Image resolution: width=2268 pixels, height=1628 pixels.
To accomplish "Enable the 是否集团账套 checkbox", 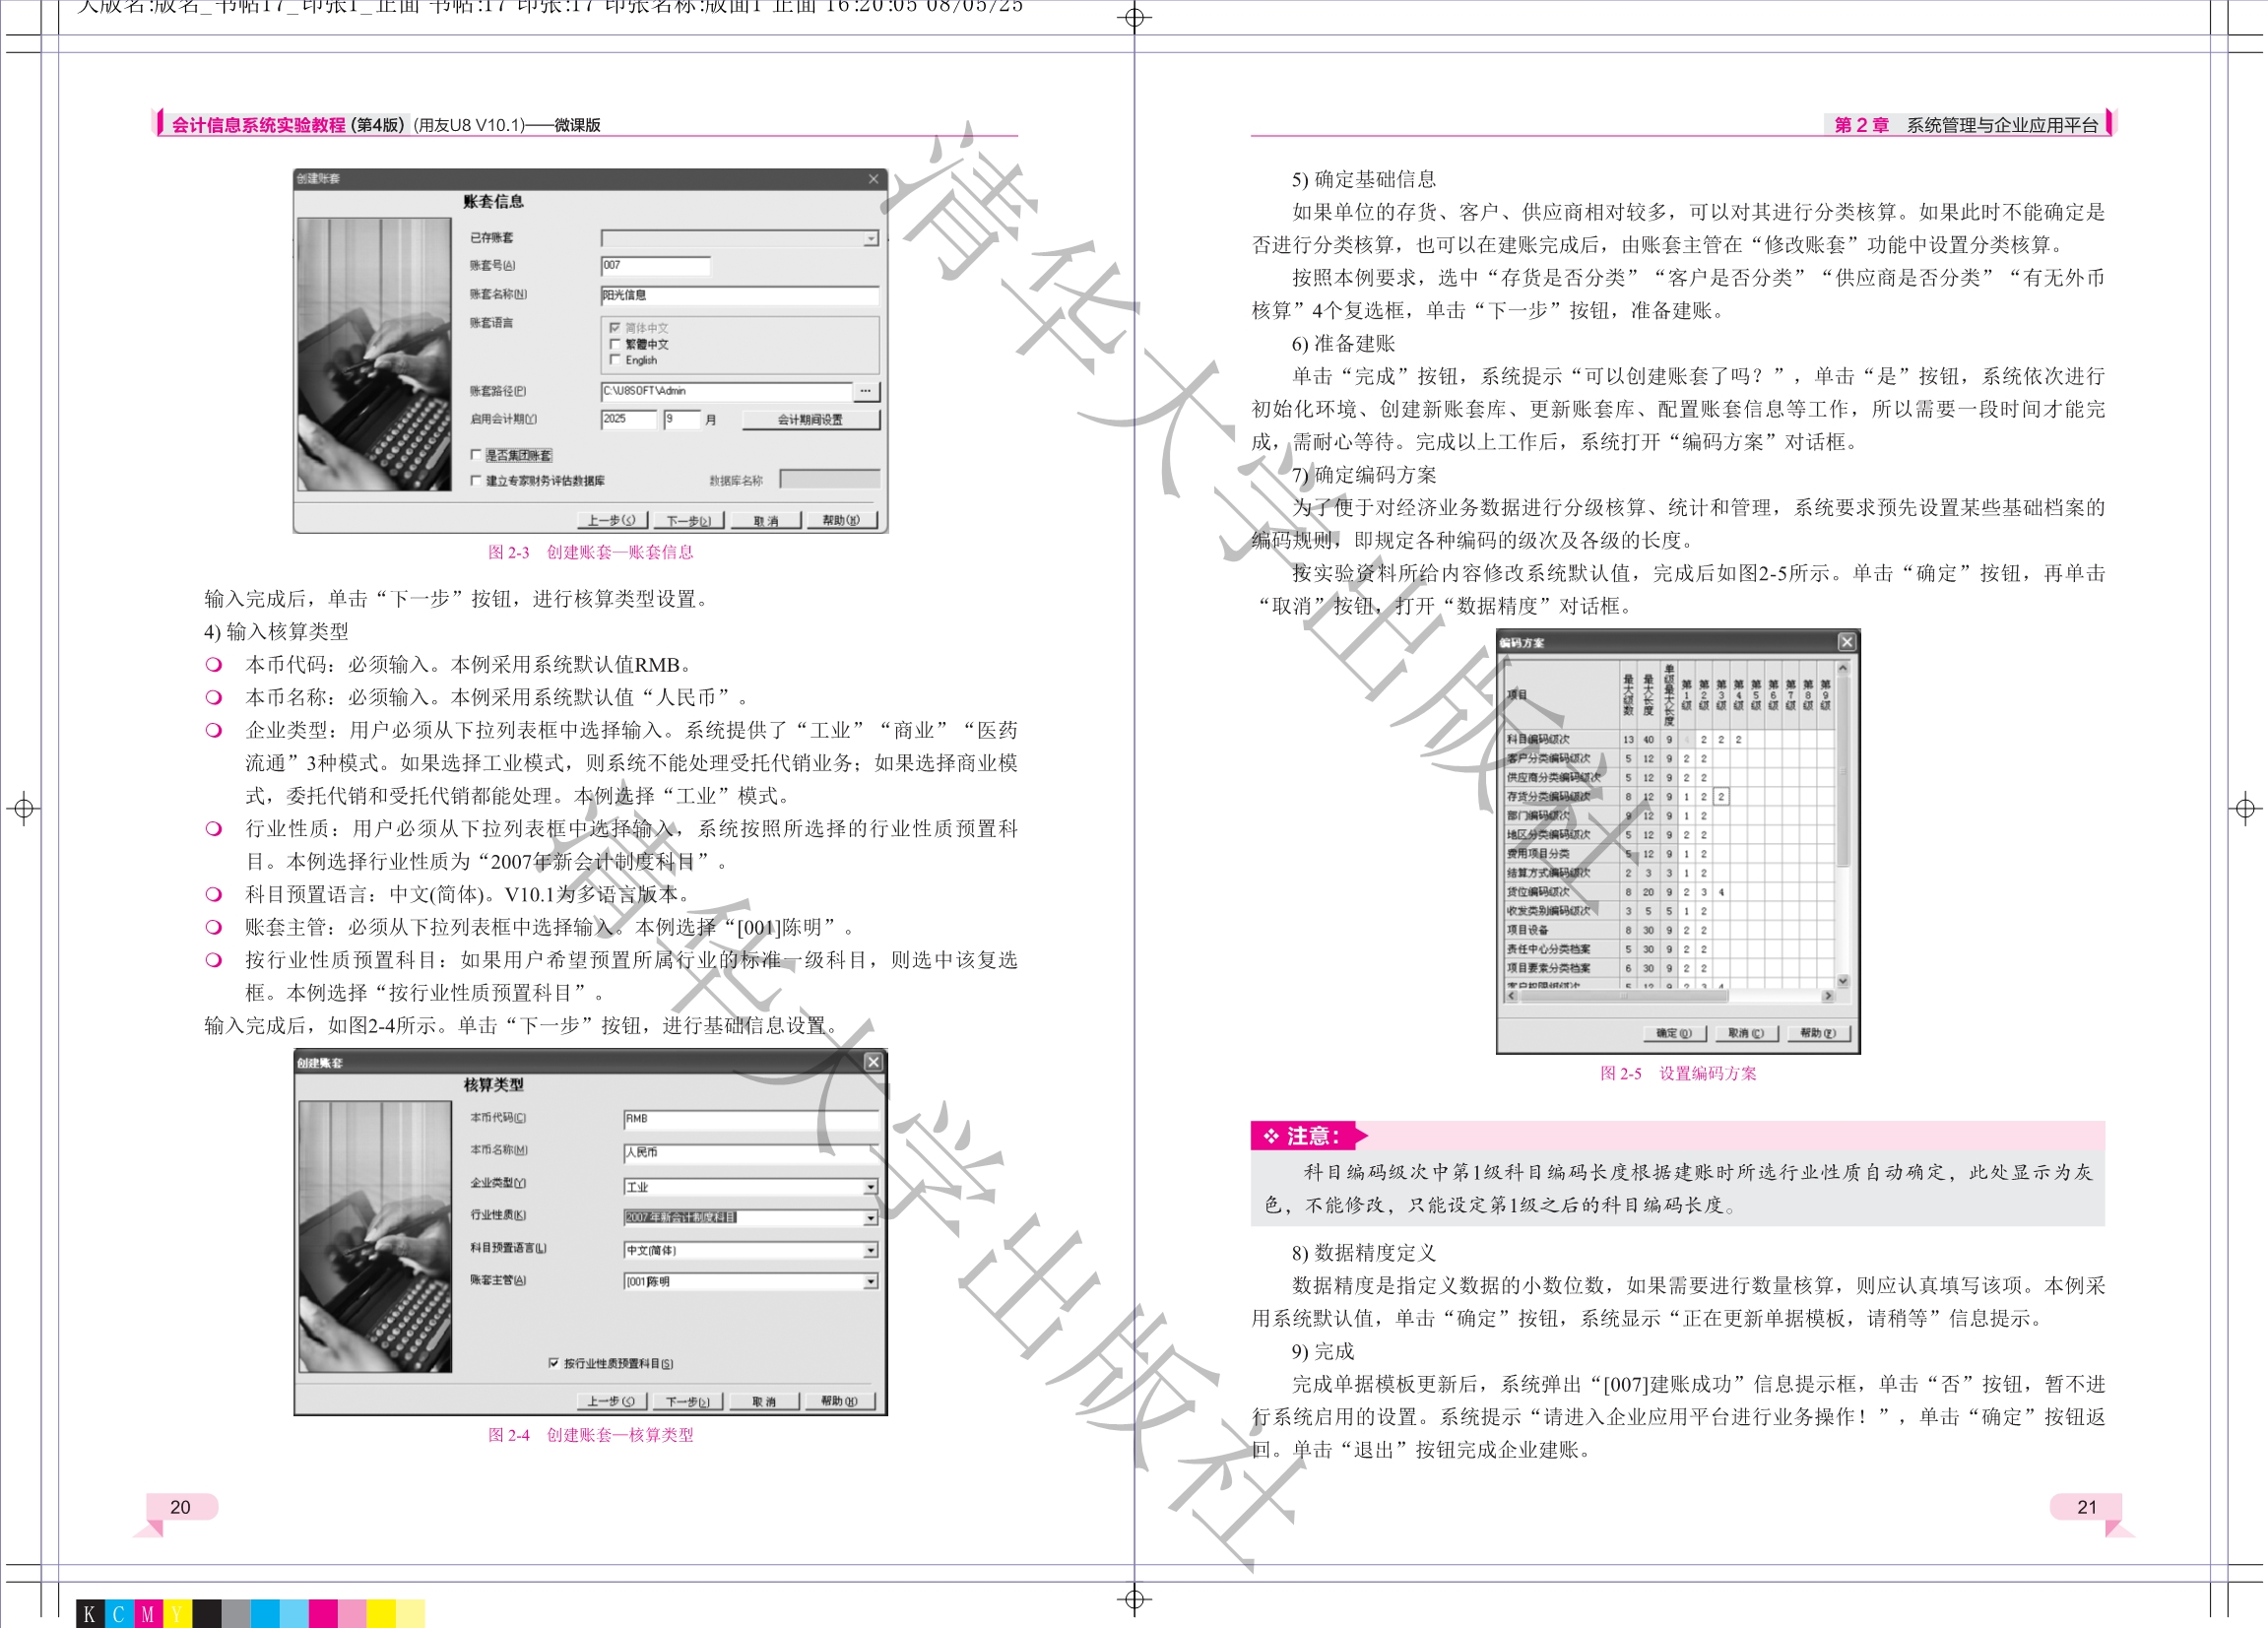I will coord(476,455).
